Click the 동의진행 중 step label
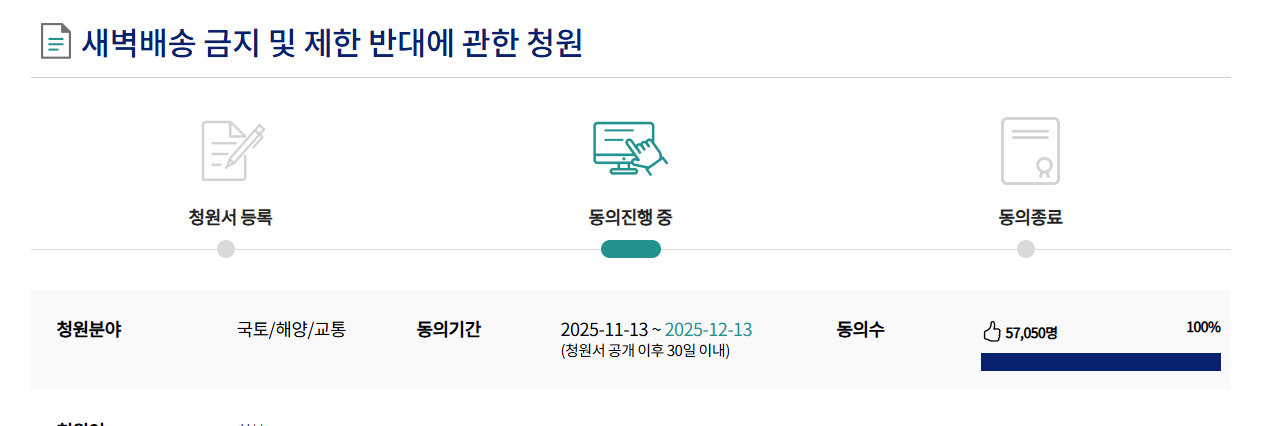Viewport: 1277px width, 426px height. pos(630,217)
